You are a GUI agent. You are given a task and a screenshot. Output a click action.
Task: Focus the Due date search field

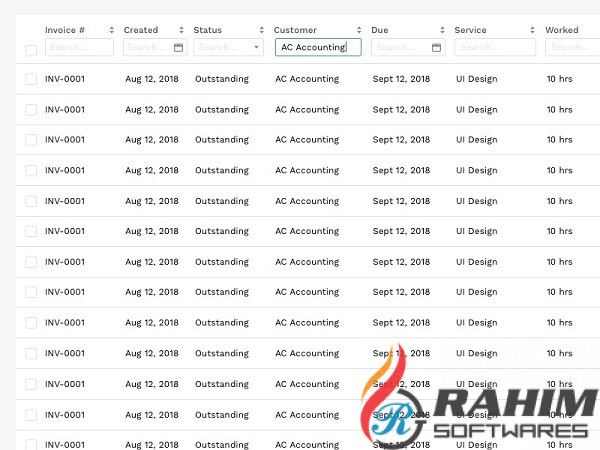408,47
